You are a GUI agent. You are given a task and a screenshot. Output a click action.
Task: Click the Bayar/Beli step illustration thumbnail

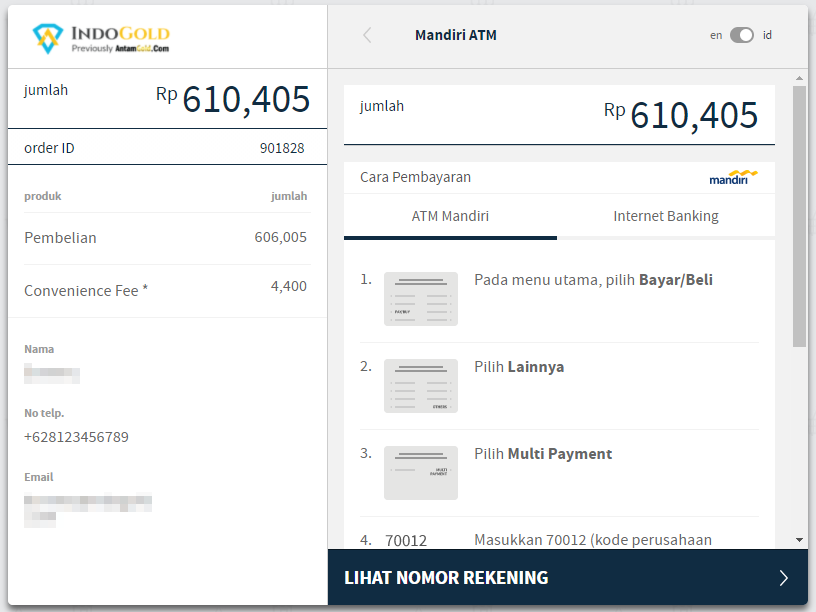coord(421,299)
